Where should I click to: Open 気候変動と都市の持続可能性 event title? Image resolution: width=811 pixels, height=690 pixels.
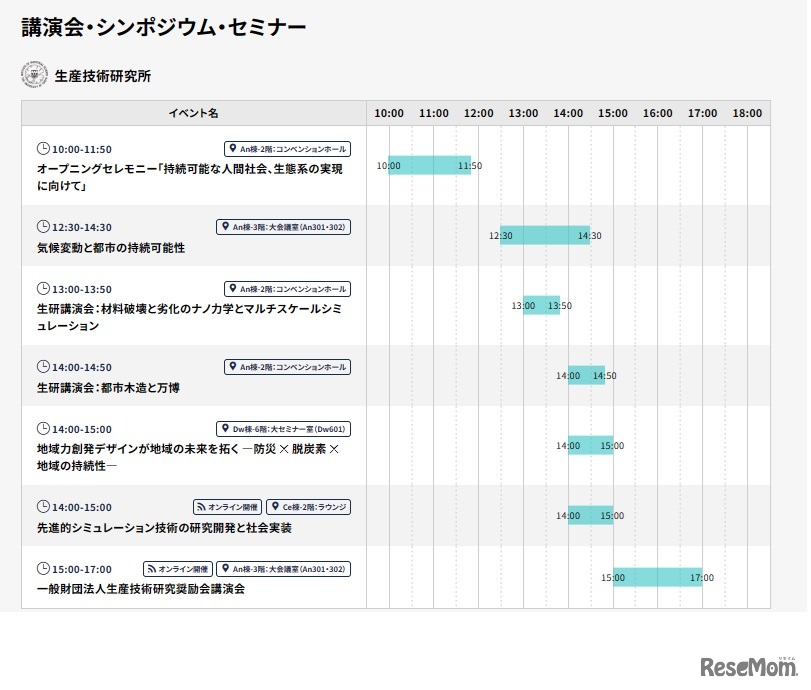pos(111,248)
